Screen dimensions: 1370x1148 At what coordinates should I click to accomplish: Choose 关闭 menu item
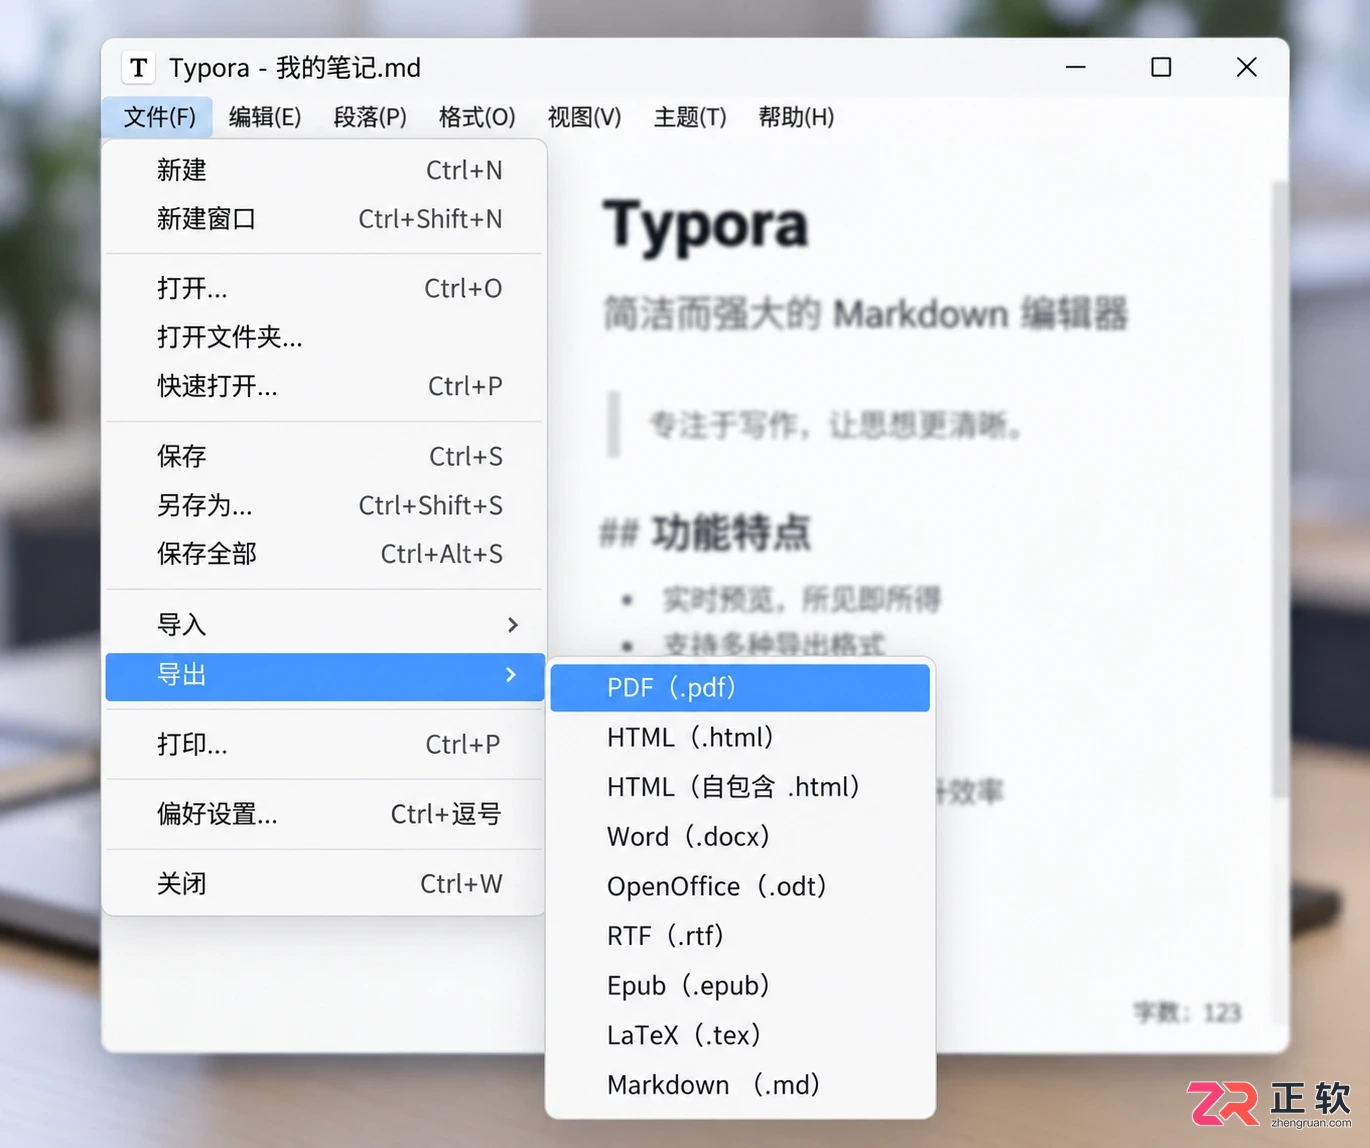(325, 884)
